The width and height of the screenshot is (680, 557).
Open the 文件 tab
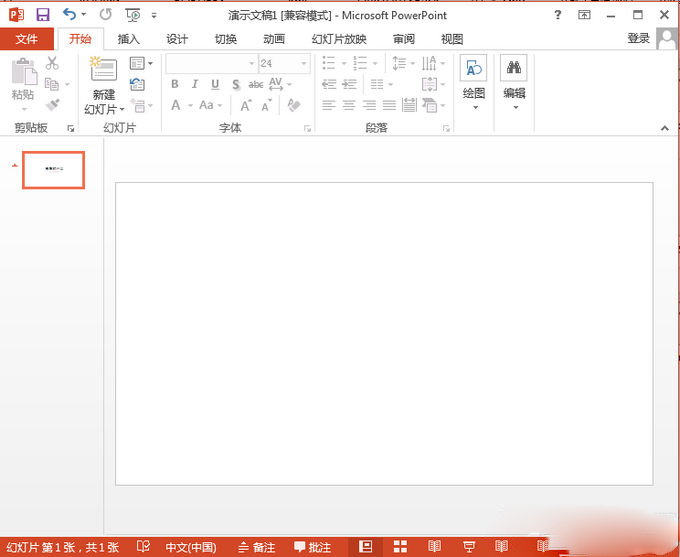[26, 39]
